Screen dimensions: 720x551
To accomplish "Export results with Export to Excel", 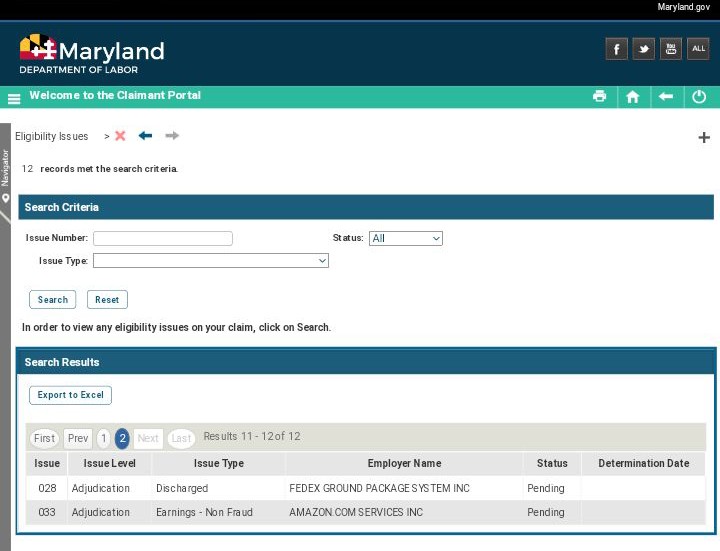I will coord(70,395).
